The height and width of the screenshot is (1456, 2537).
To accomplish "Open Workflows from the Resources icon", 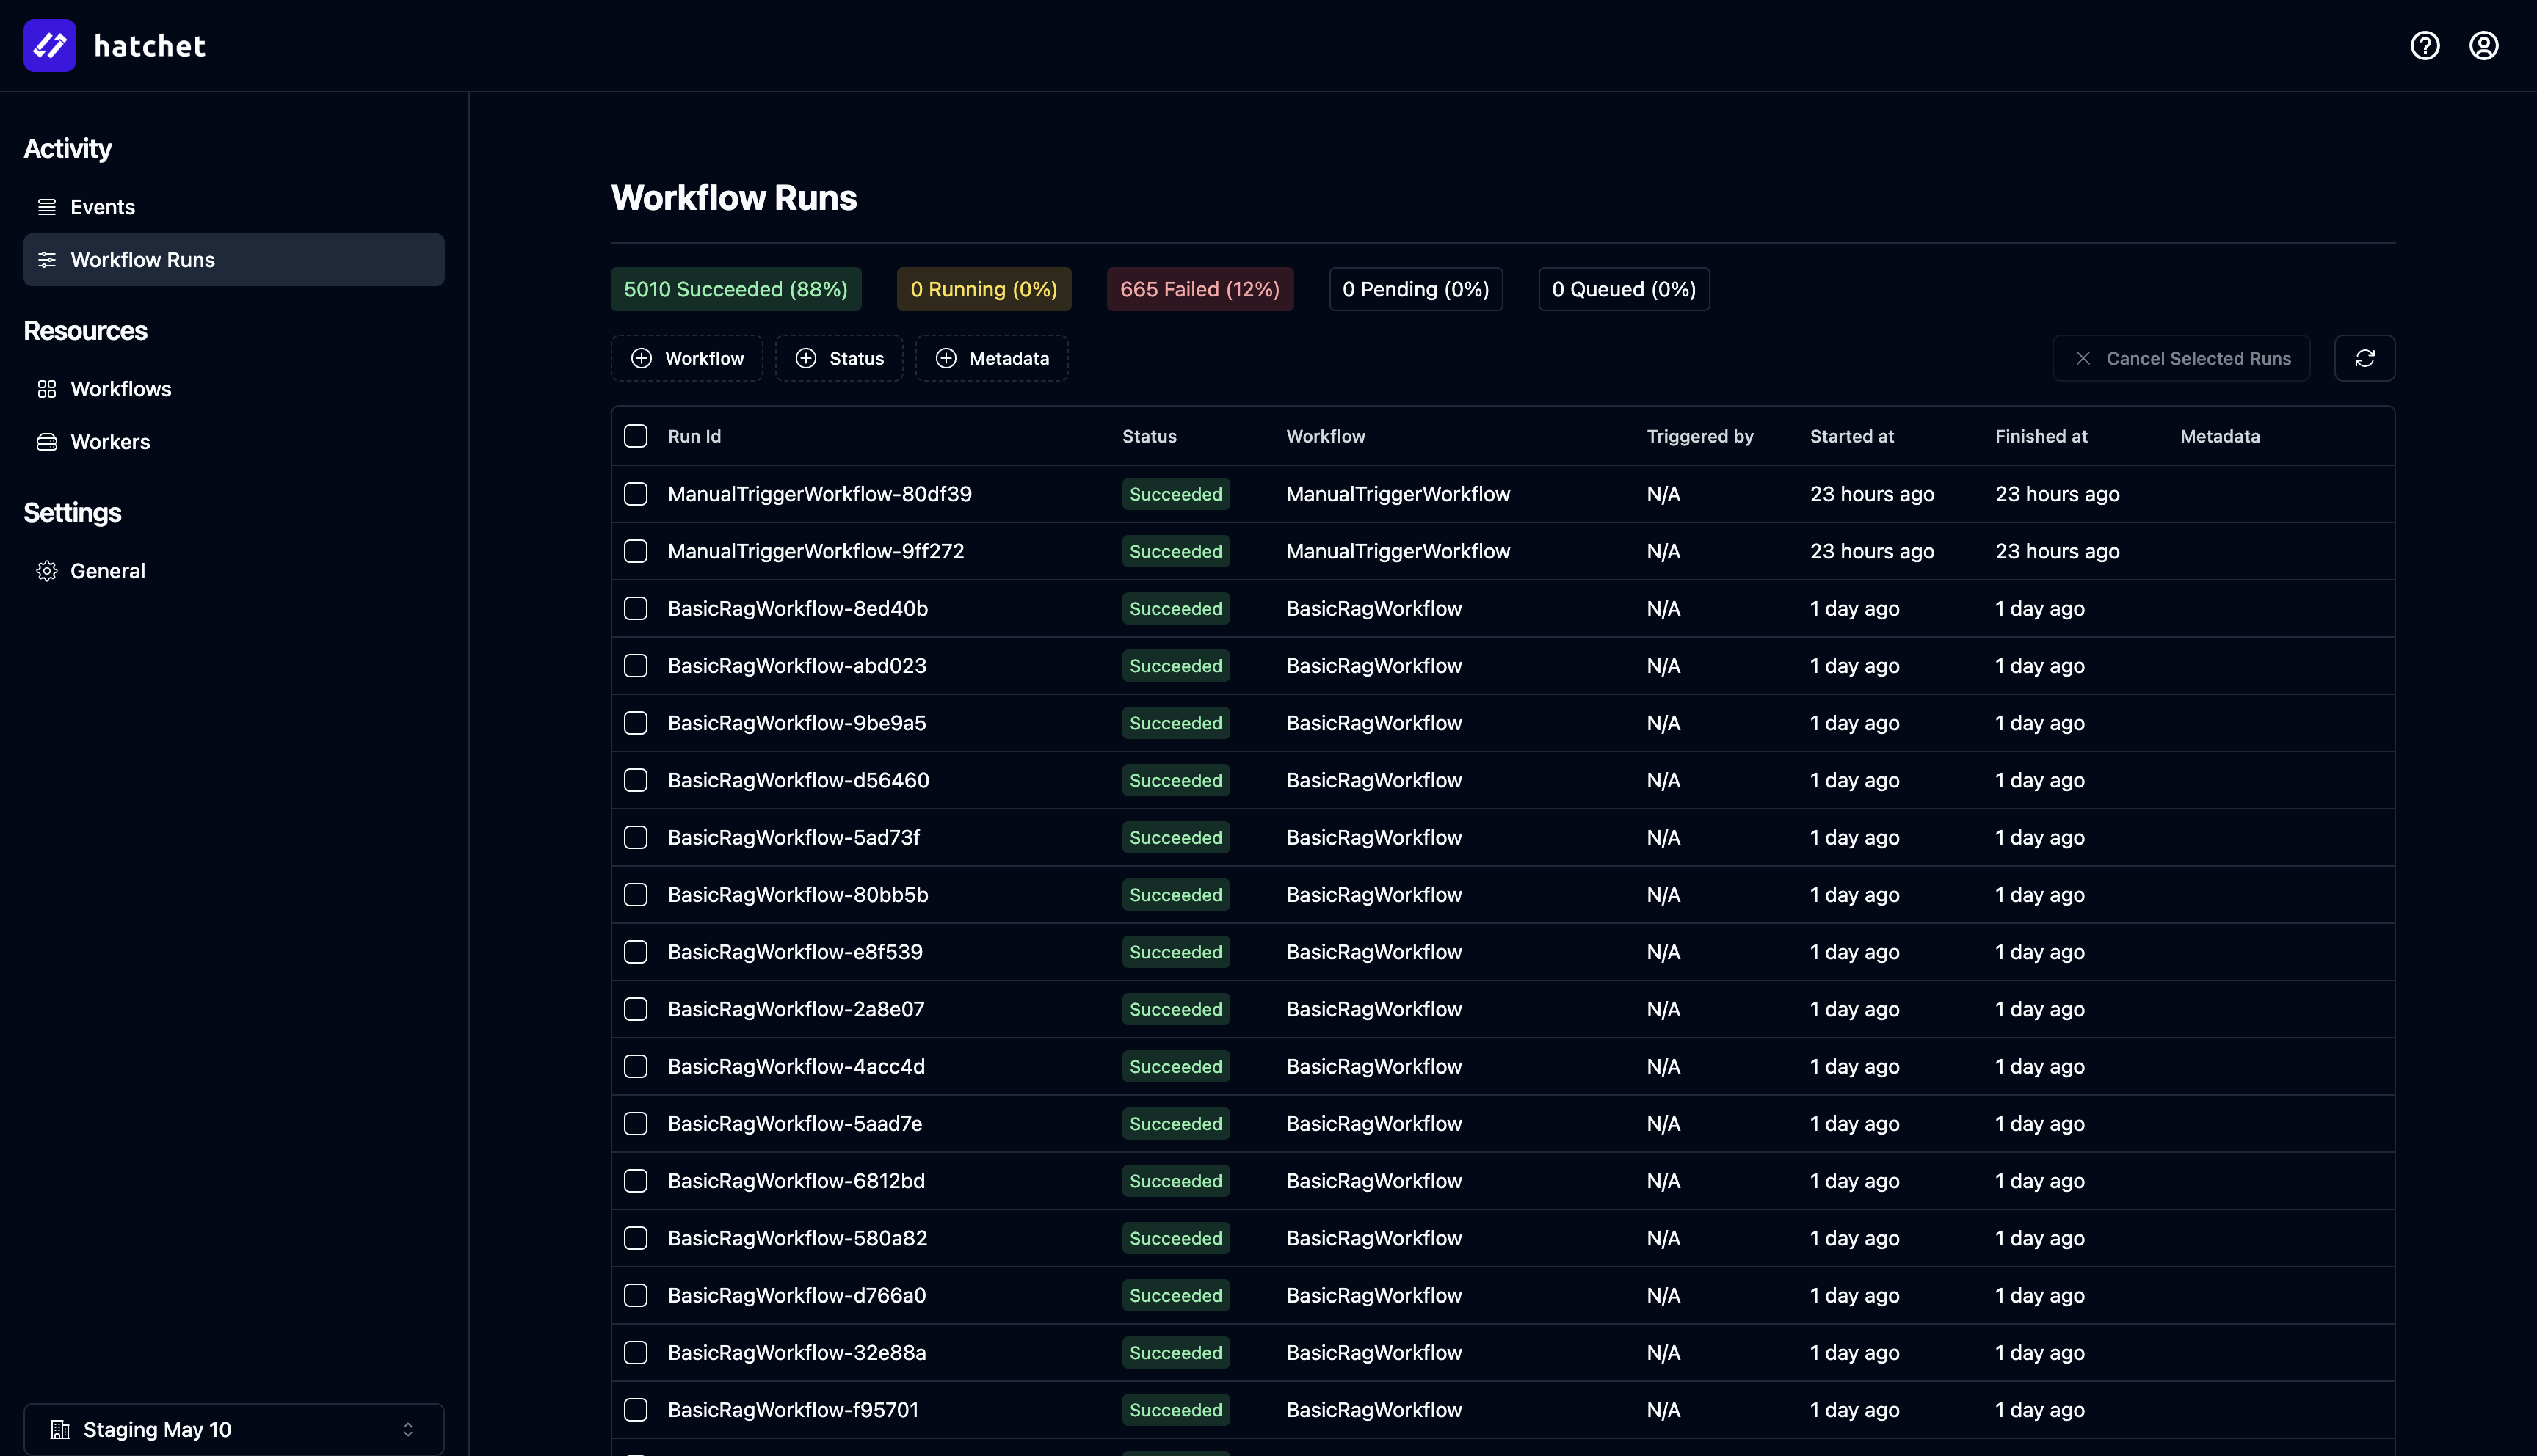I will (46, 389).
